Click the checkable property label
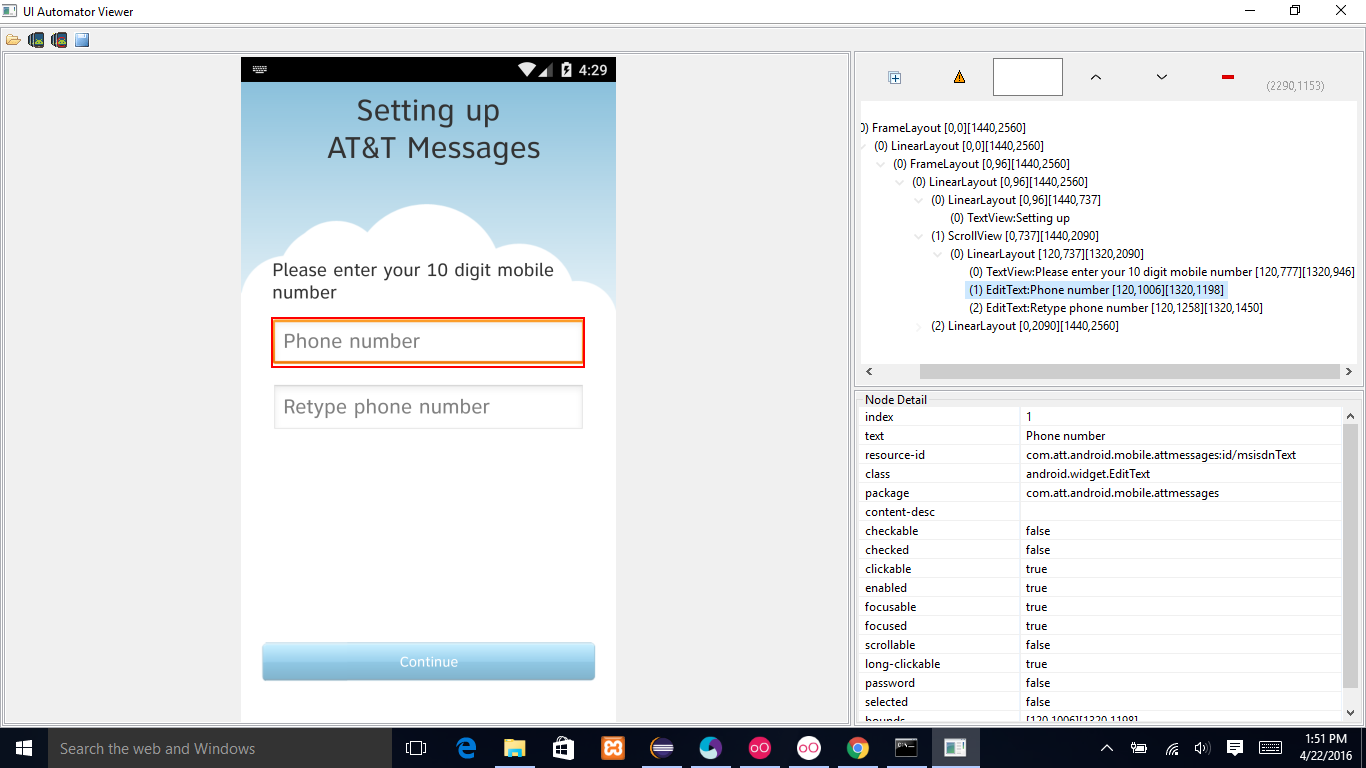1366x768 pixels. pos(891,531)
